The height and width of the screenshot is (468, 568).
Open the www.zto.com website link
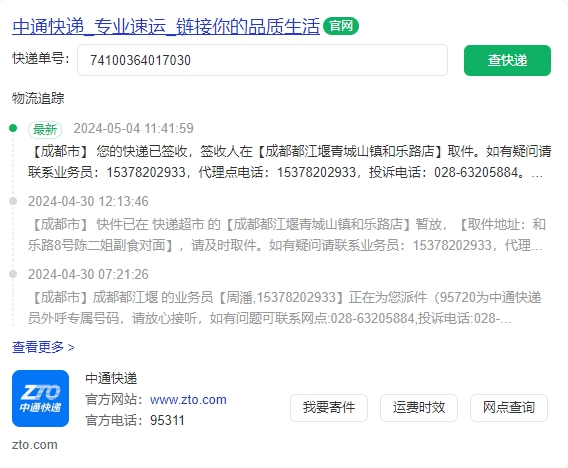point(188,400)
